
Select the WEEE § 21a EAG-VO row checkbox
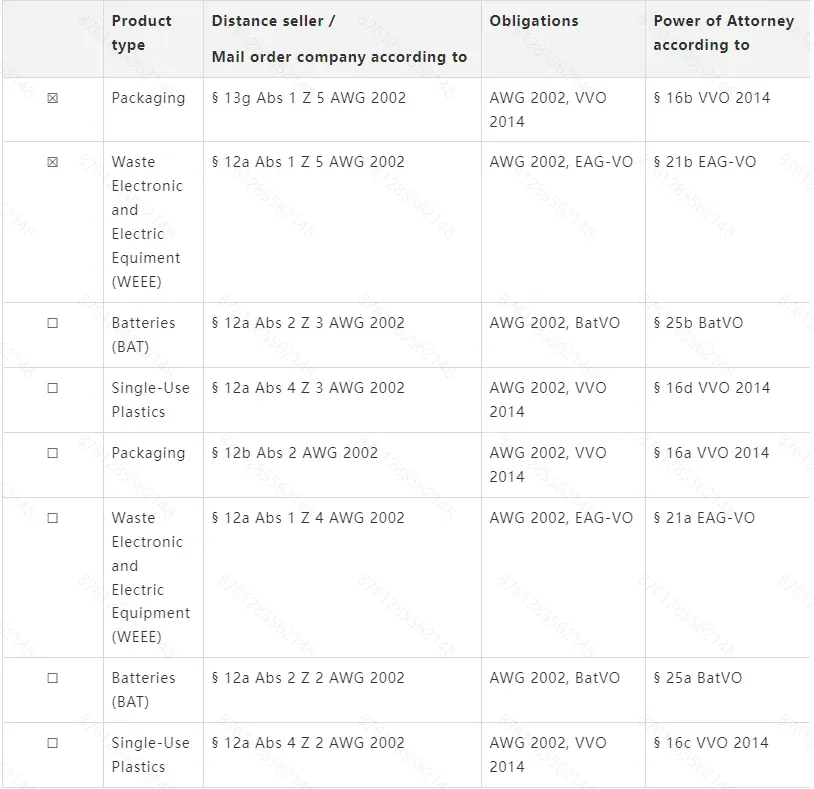[53, 518]
